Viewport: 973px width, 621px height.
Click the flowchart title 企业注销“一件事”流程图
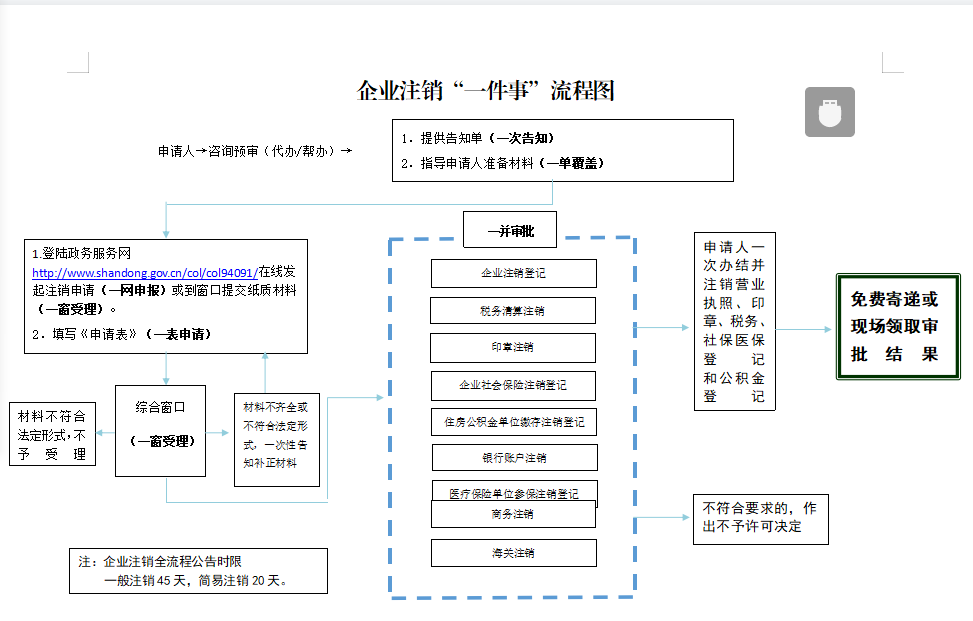pyautogui.click(x=485, y=91)
